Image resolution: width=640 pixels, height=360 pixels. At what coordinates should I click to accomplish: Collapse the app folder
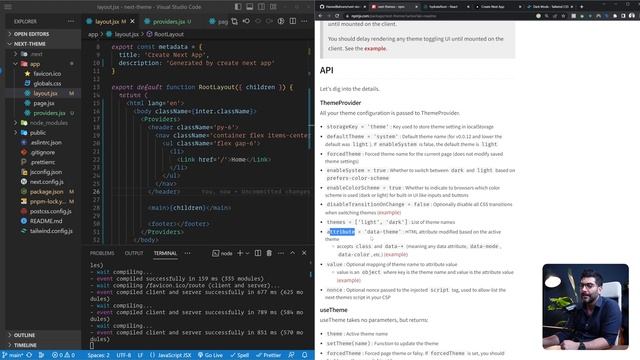[x=35, y=64]
